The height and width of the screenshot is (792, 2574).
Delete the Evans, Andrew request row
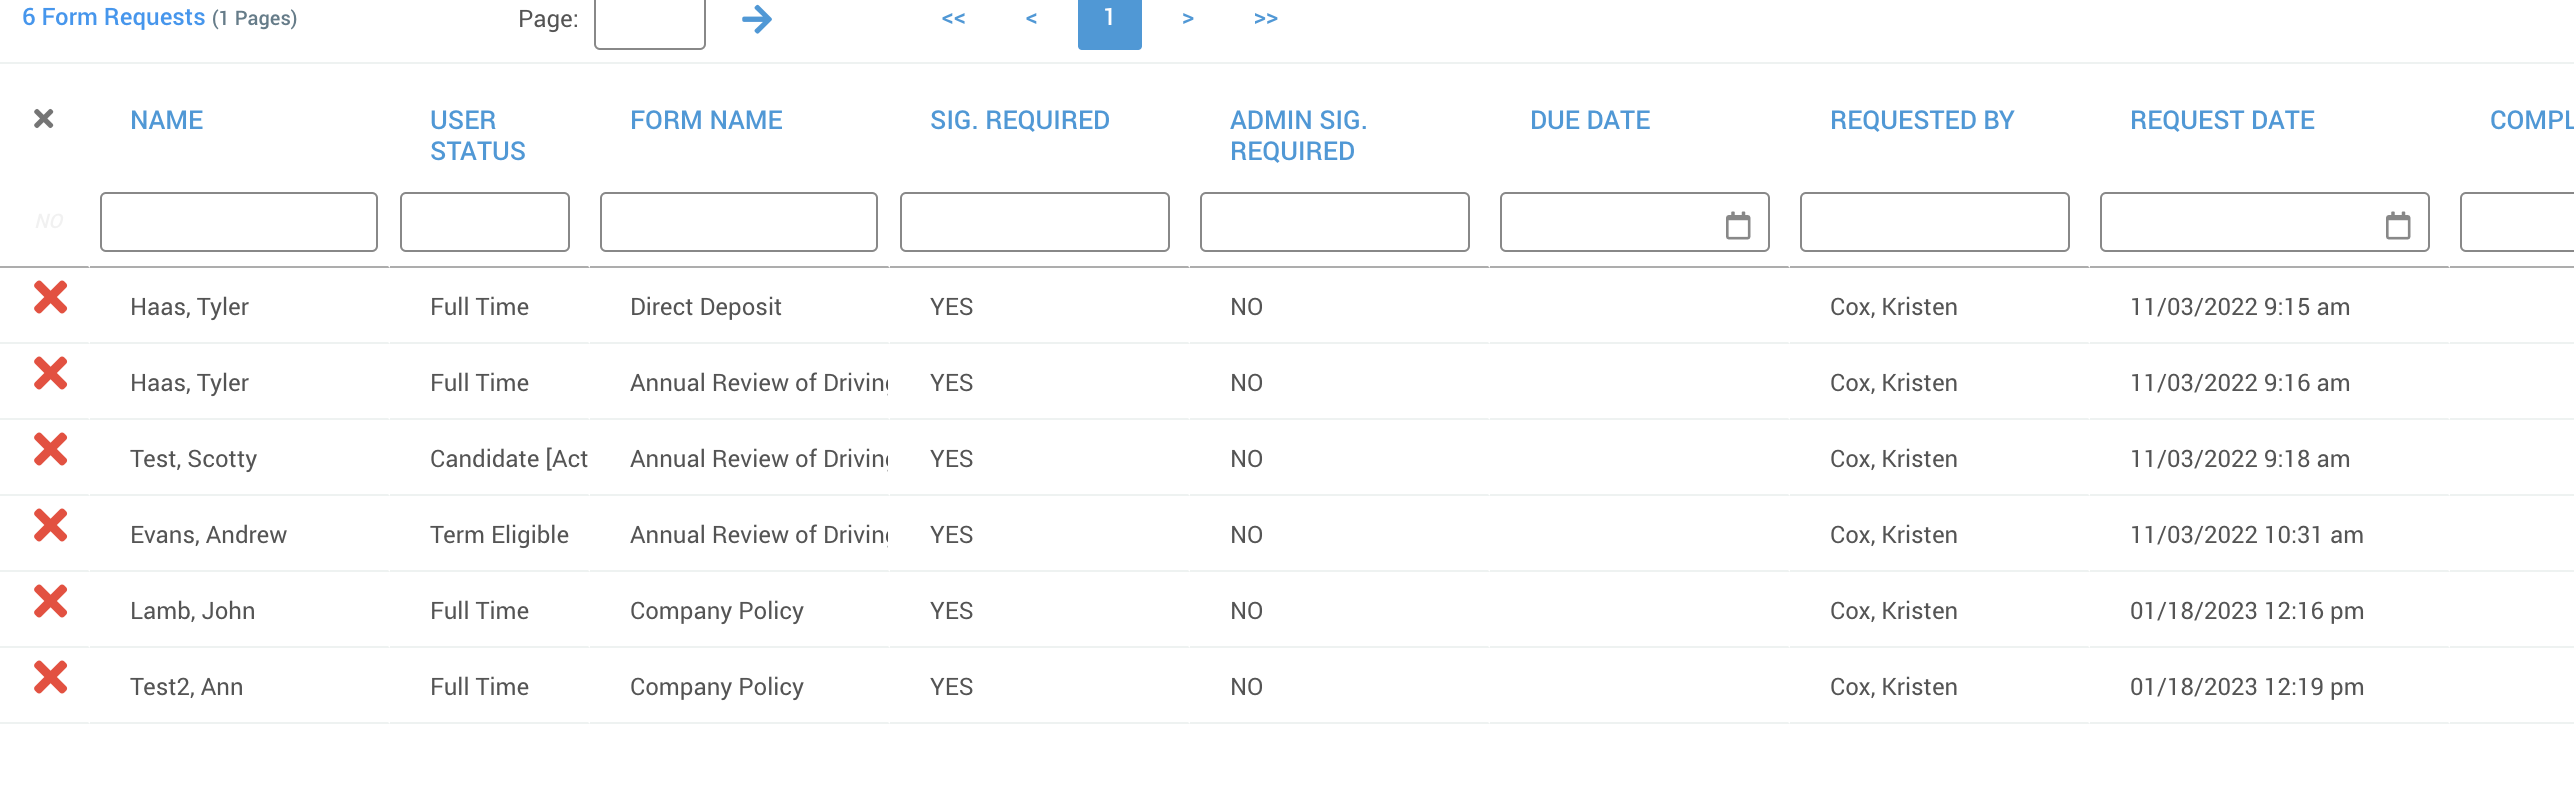(50, 525)
